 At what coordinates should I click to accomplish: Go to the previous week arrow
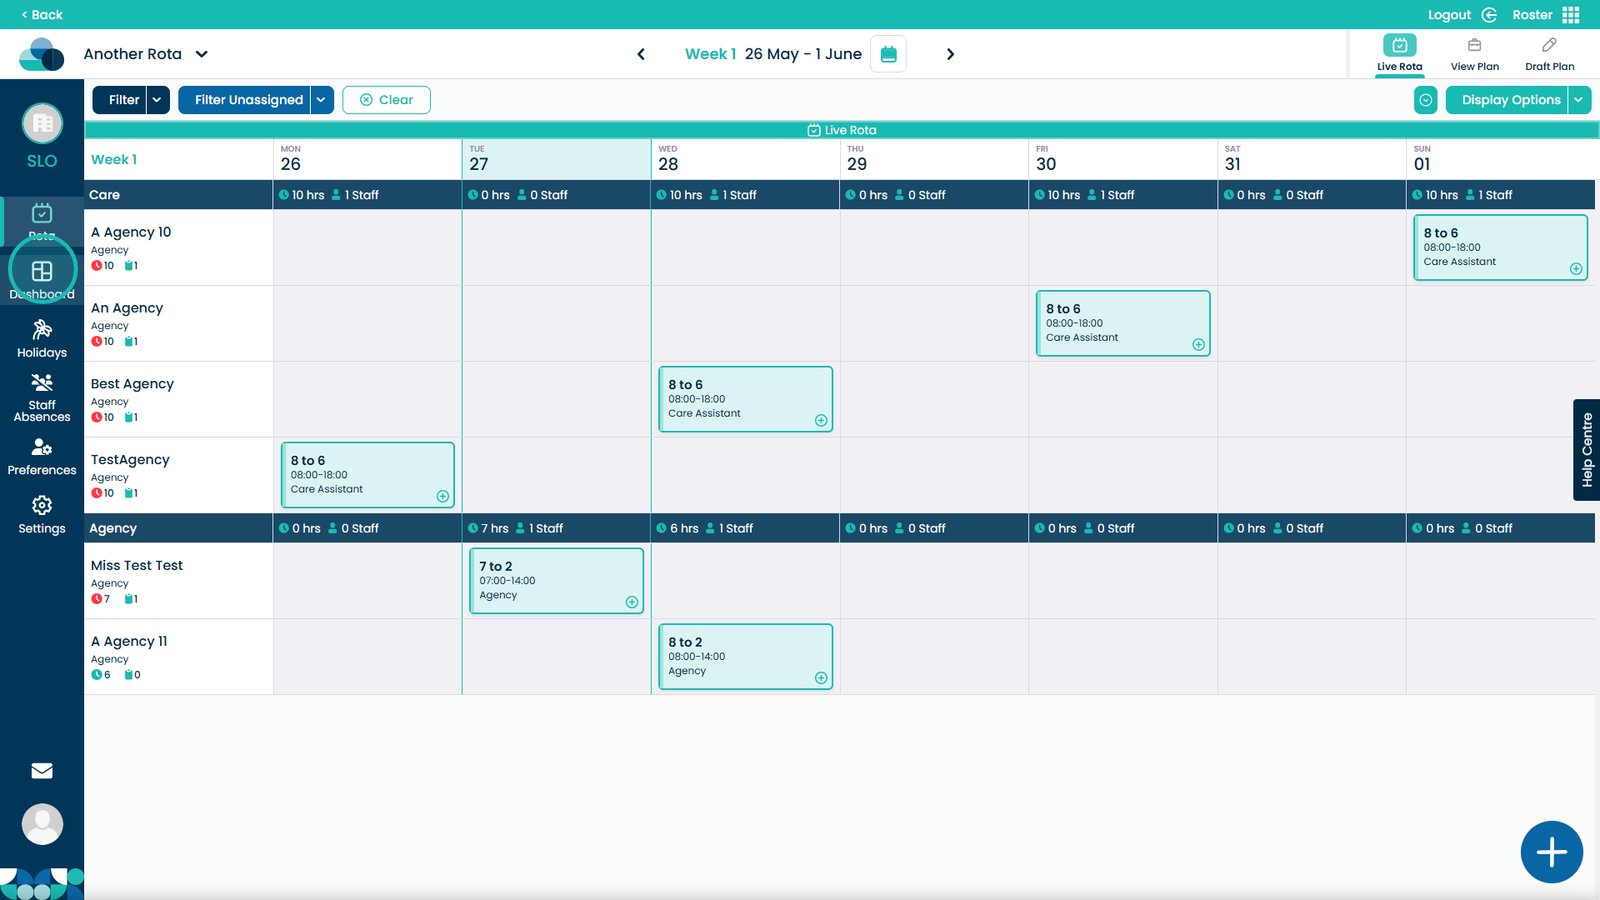(x=641, y=54)
